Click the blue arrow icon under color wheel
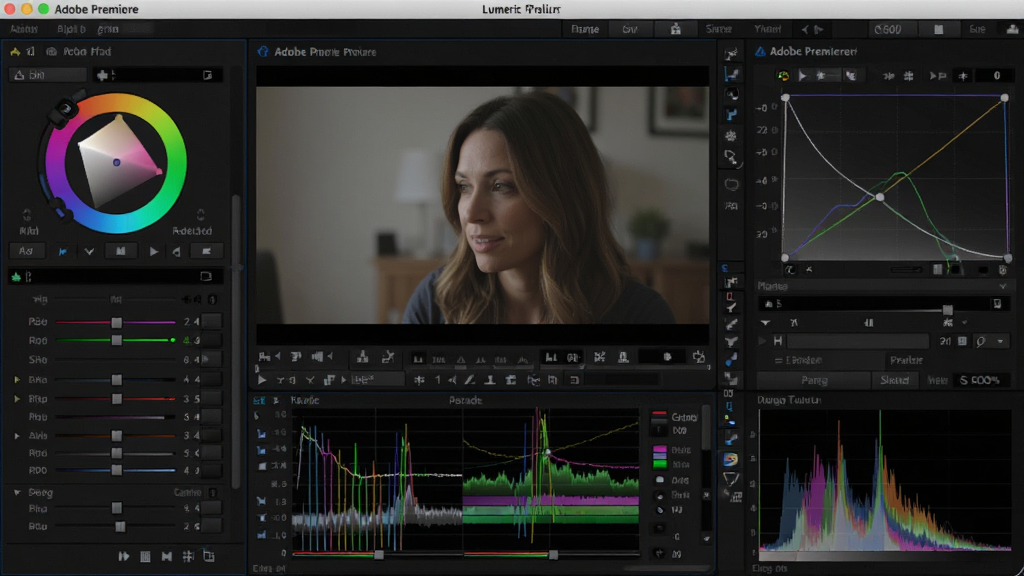1024x576 pixels. pyautogui.click(x=63, y=251)
